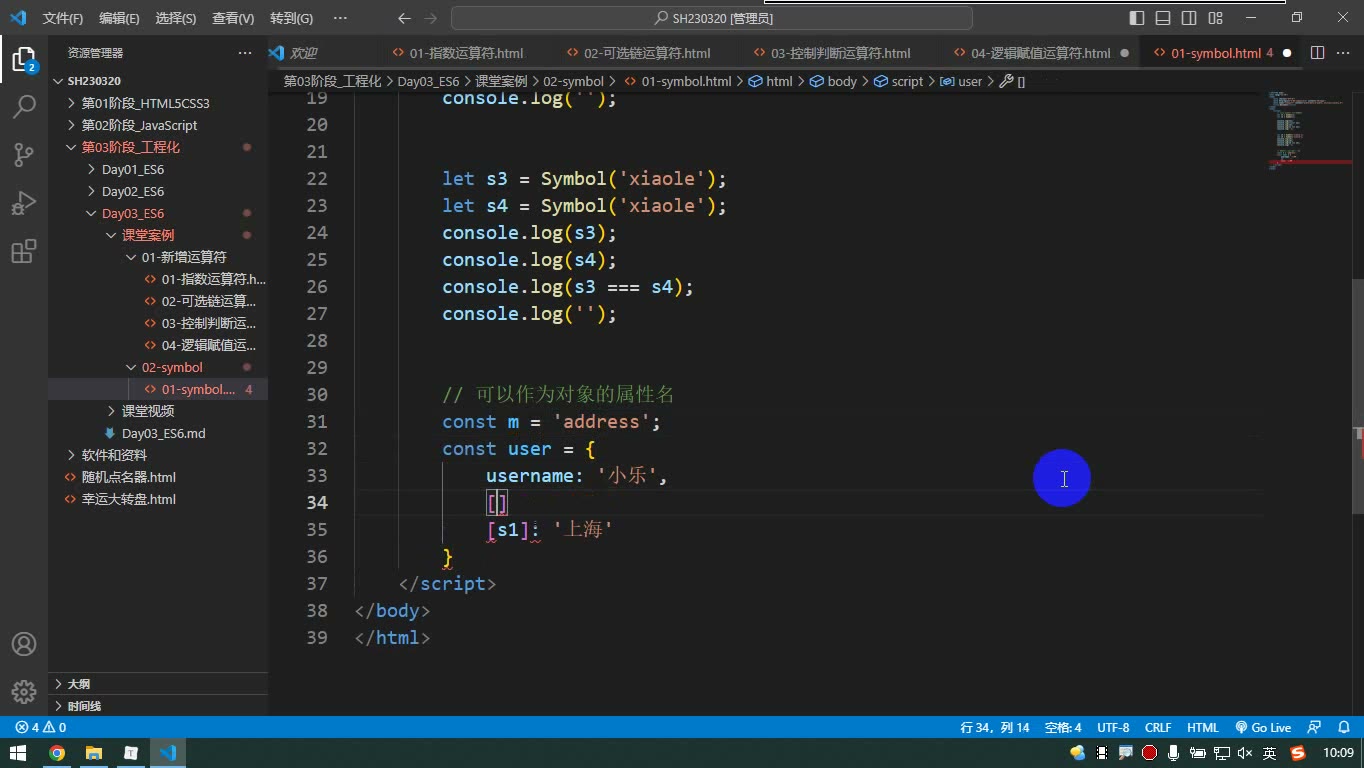Open the notifications bell in status bar
The height and width of the screenshot is (768, 1364).
click(1343, 728)
